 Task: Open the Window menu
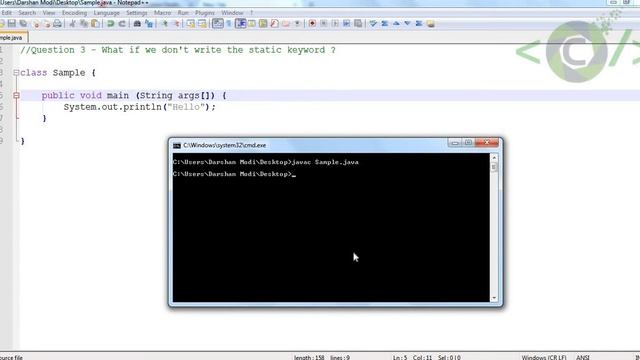[x=232, y=13]
